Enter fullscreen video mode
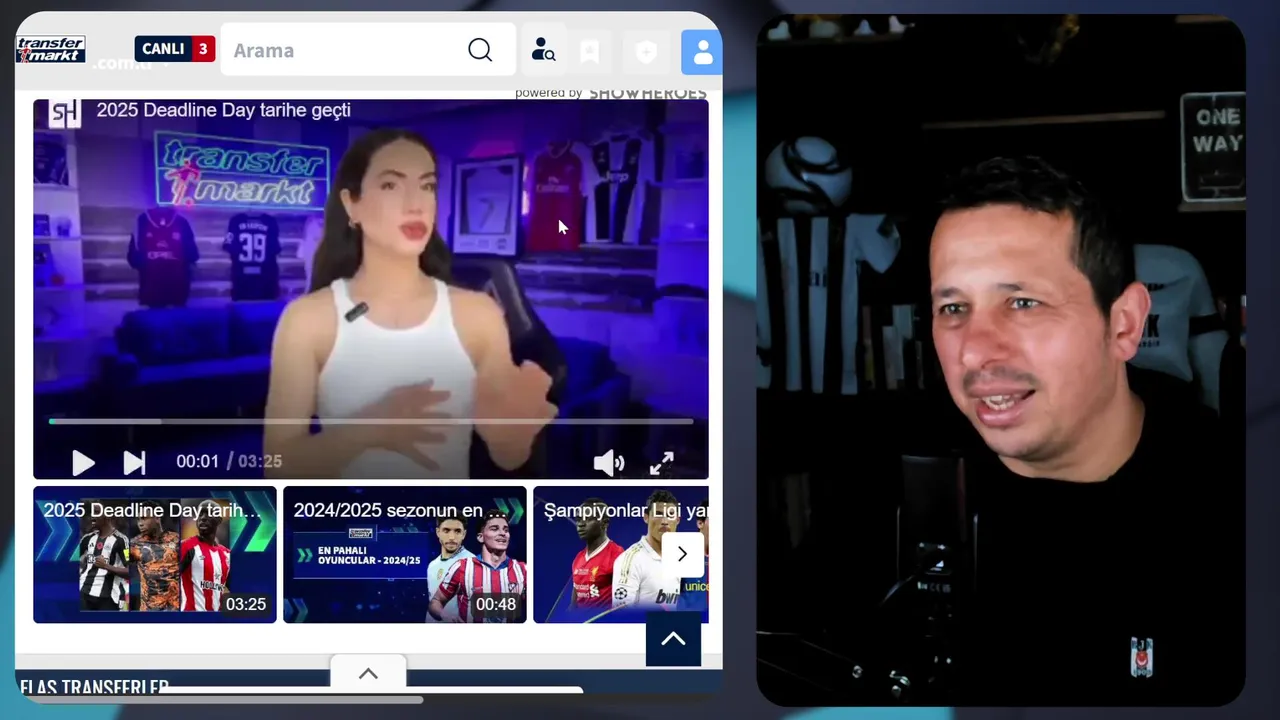 [661, 463]
